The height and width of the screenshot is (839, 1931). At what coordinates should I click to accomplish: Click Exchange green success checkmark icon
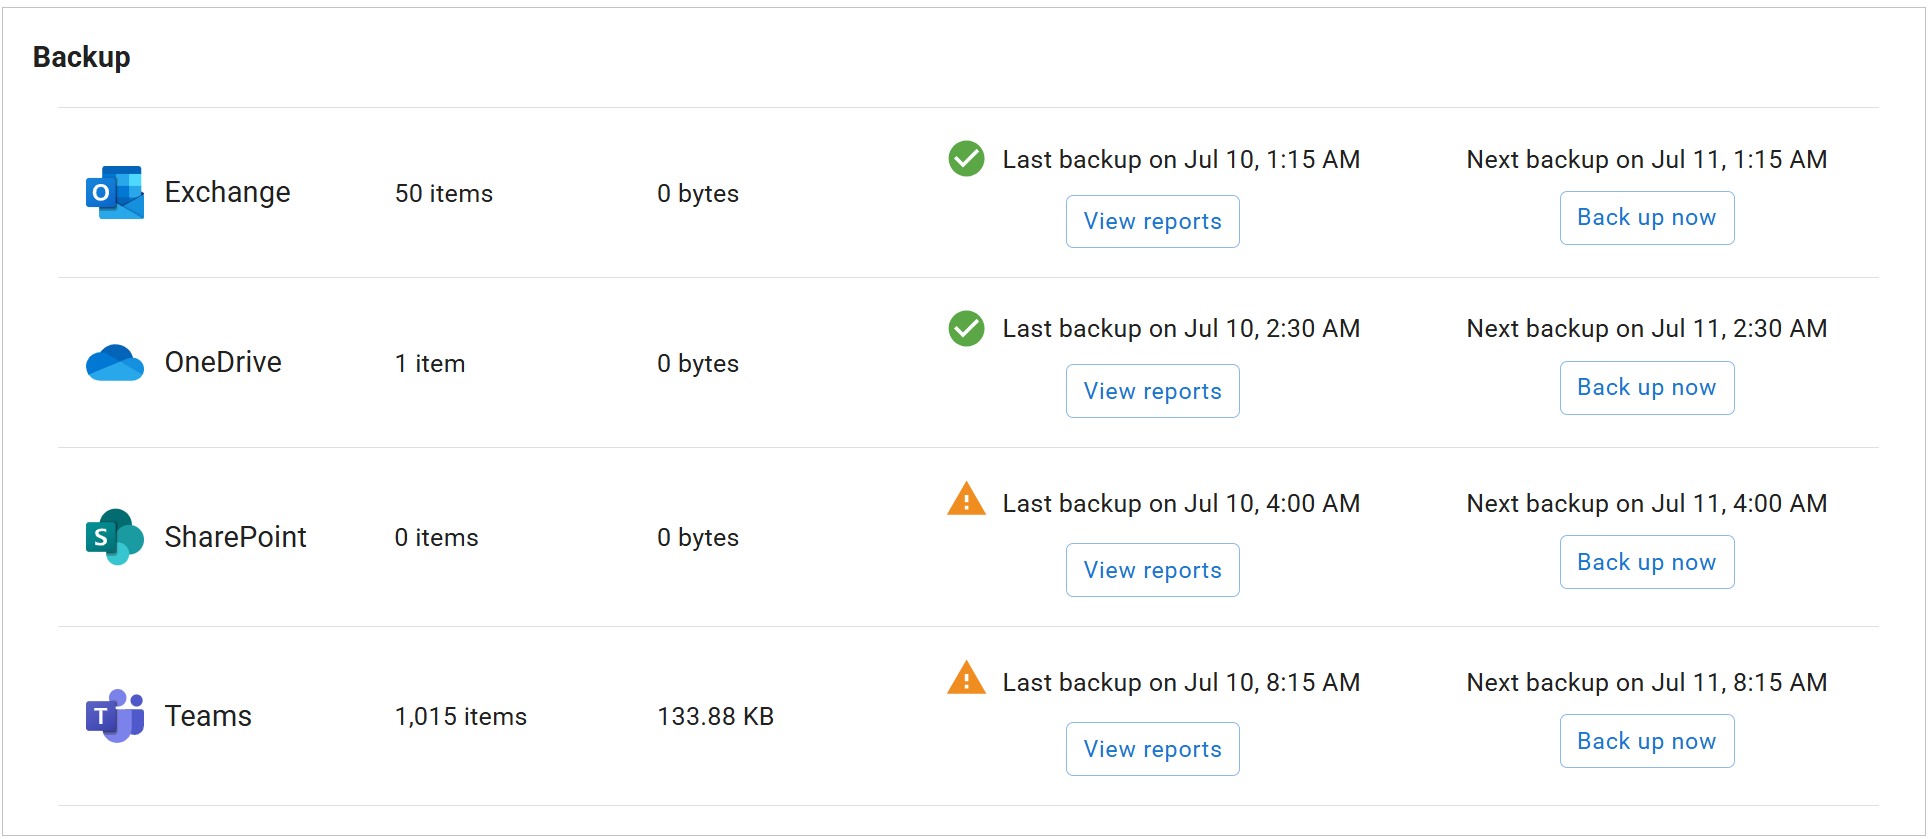point(966,158)
